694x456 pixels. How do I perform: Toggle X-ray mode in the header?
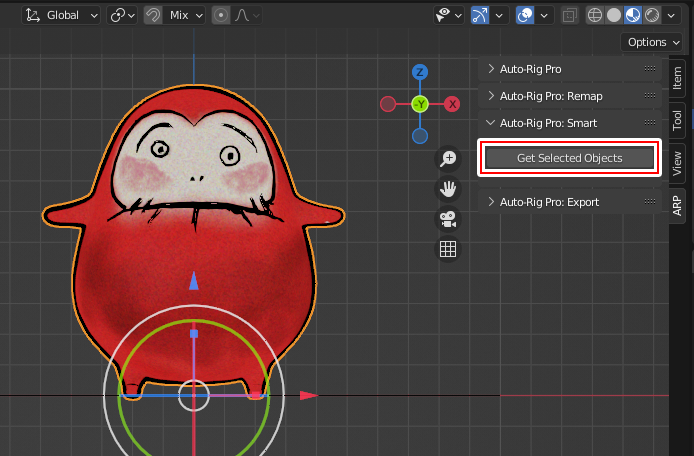[569, 15]
